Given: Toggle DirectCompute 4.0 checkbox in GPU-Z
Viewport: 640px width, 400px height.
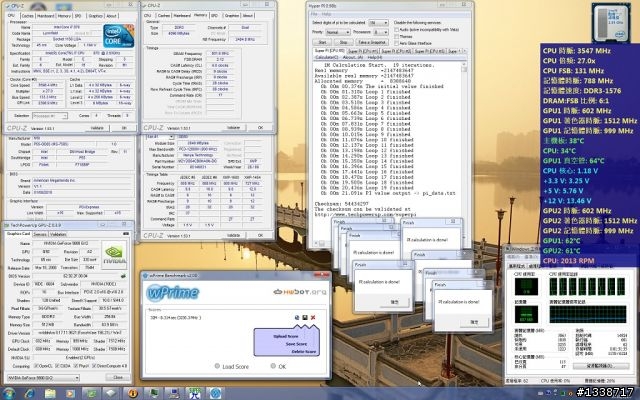Looking at the screenshot, I should click(94, 366).
